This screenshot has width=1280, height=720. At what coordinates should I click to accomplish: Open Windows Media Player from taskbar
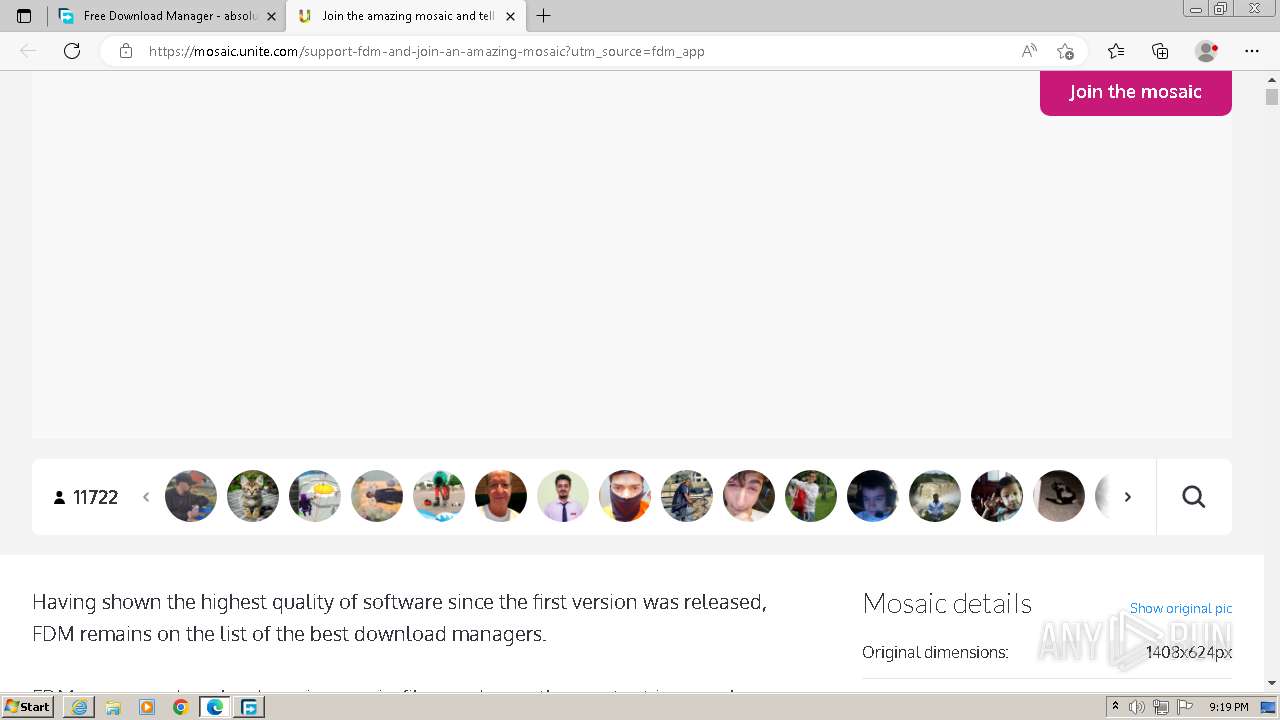pyautogui.click(x=147, y=707)
